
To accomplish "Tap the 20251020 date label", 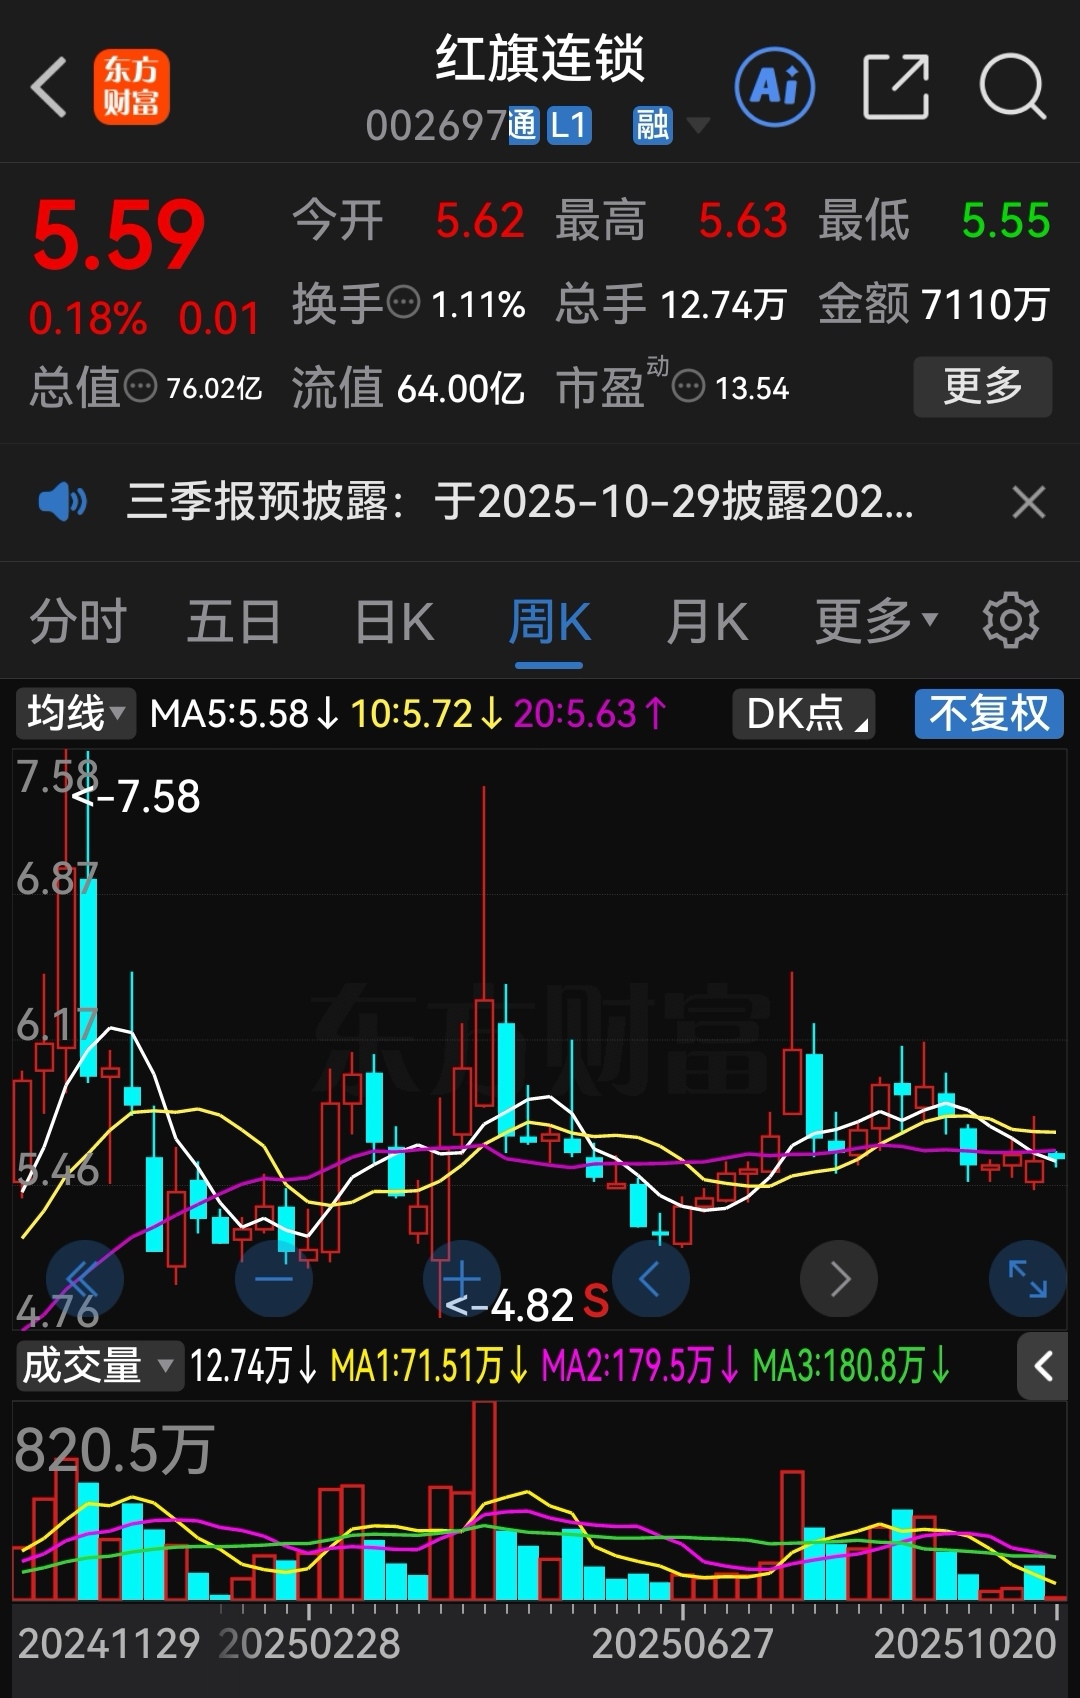I will 965,1643.
